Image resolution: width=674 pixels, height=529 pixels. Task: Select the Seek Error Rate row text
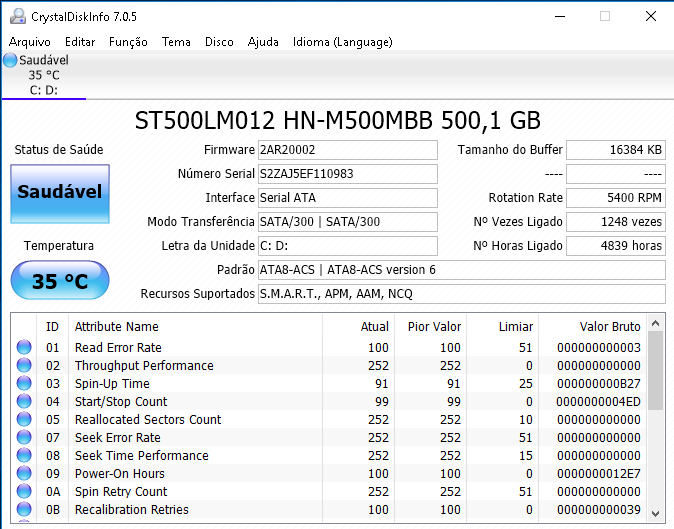click(x=118, y=437)
